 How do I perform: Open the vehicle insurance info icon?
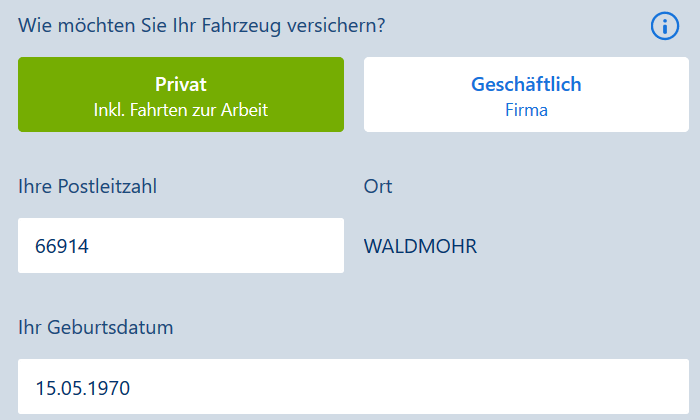click(x=665, y=26)
